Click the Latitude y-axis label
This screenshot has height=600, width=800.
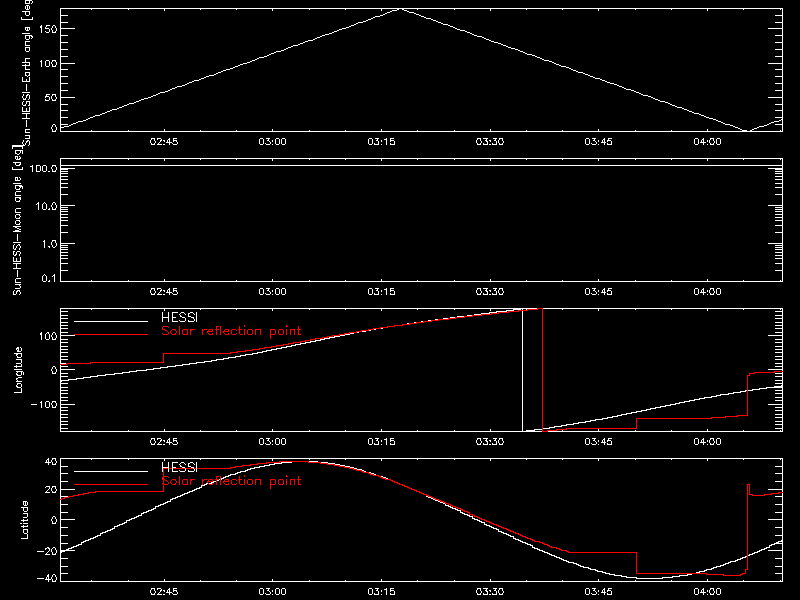tap(24, 520)
